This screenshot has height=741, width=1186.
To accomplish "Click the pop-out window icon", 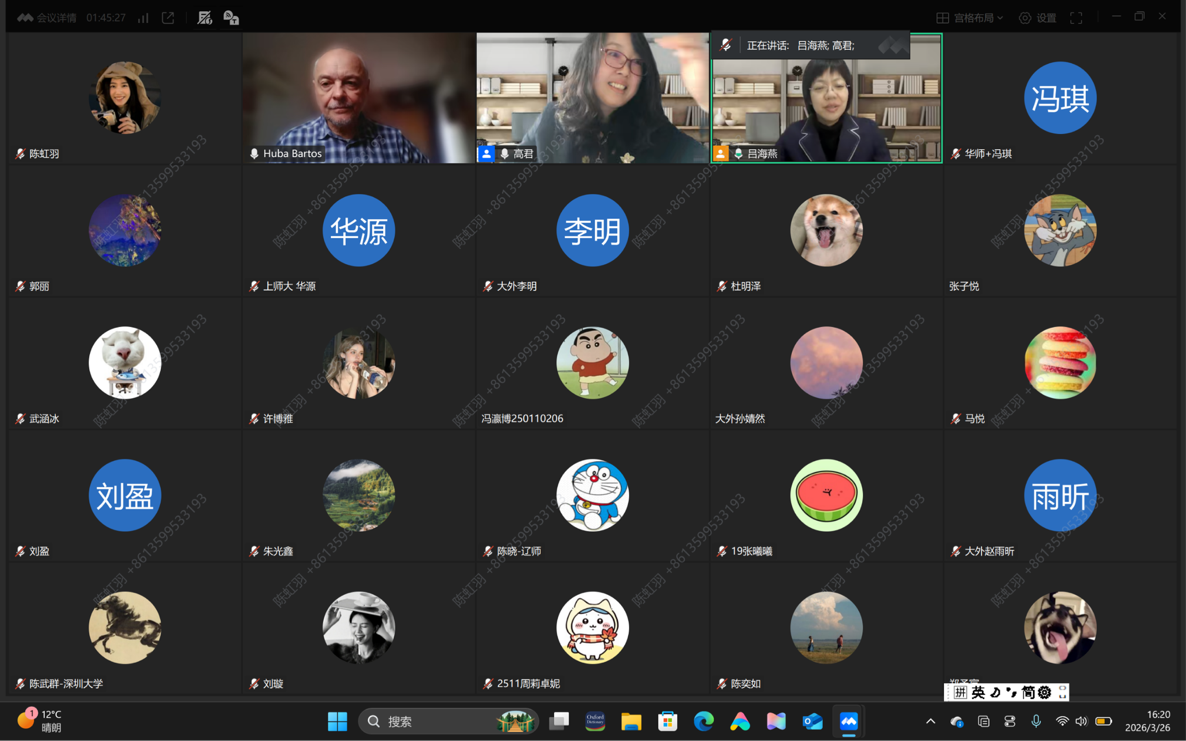I will click(168, 18).
